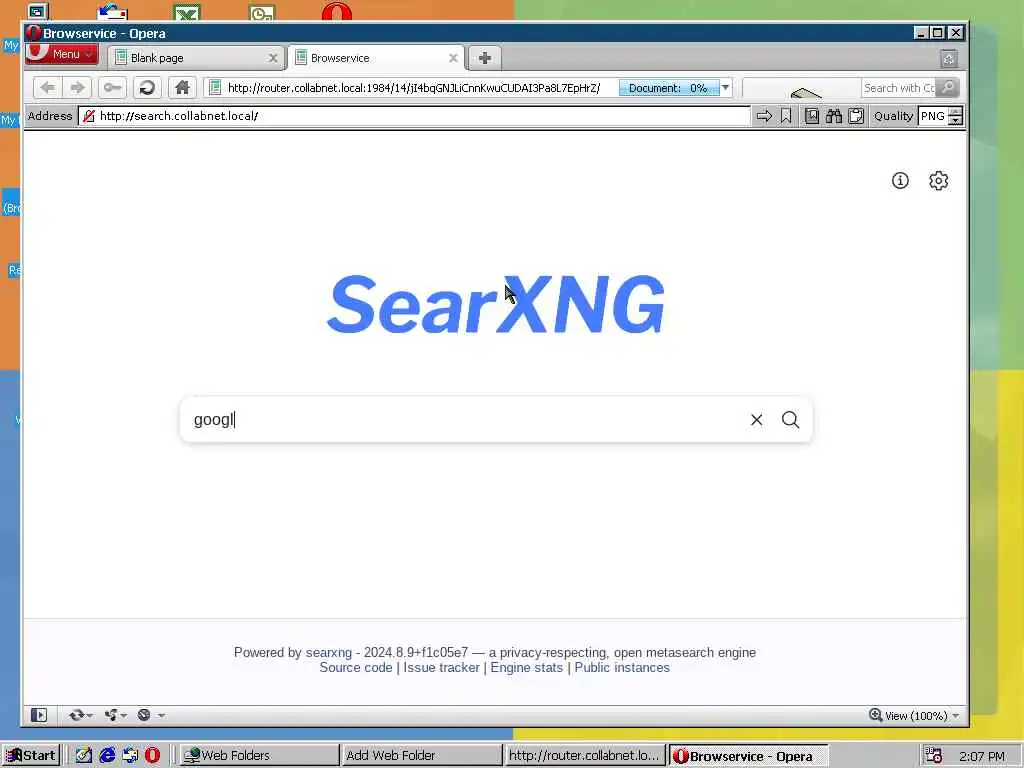Switch to the Blank page tab
1024x768 pixels.
(x=196, y=58)
